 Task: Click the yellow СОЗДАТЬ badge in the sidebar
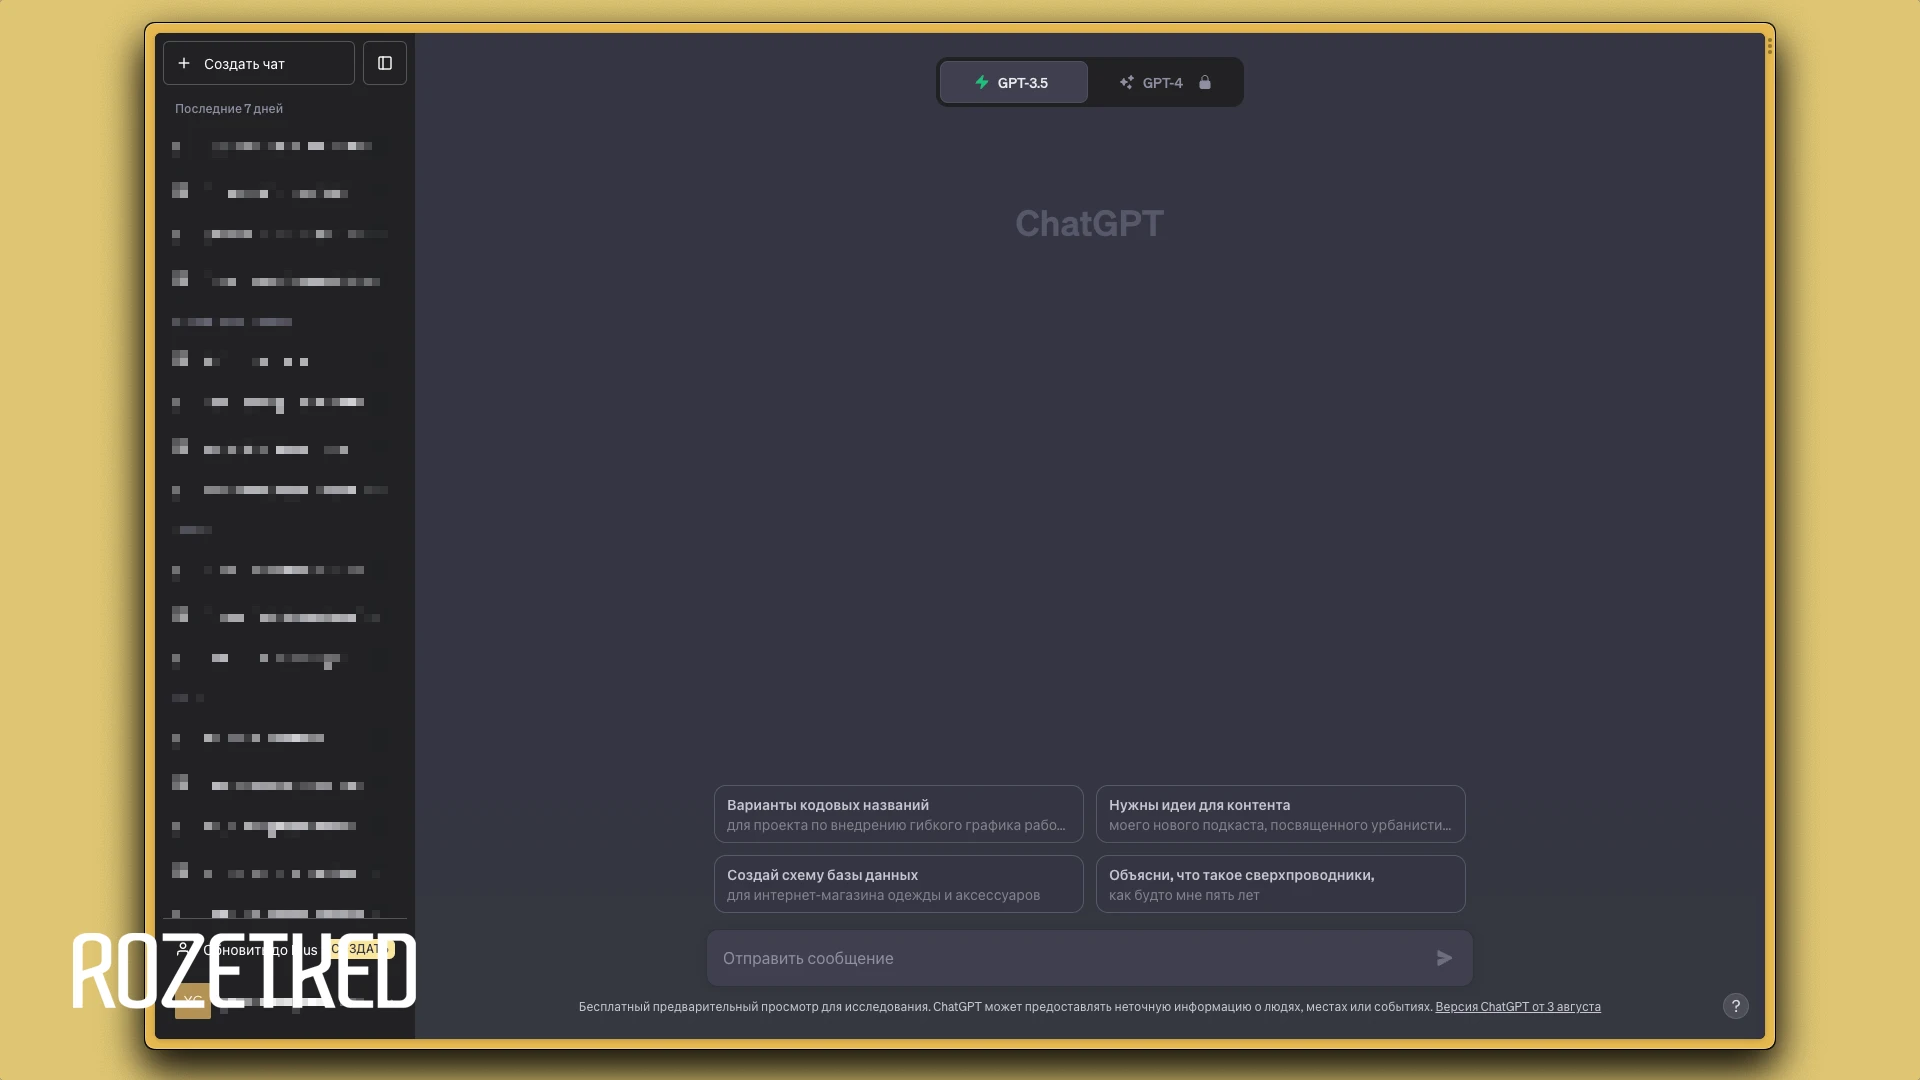(361, 948)
